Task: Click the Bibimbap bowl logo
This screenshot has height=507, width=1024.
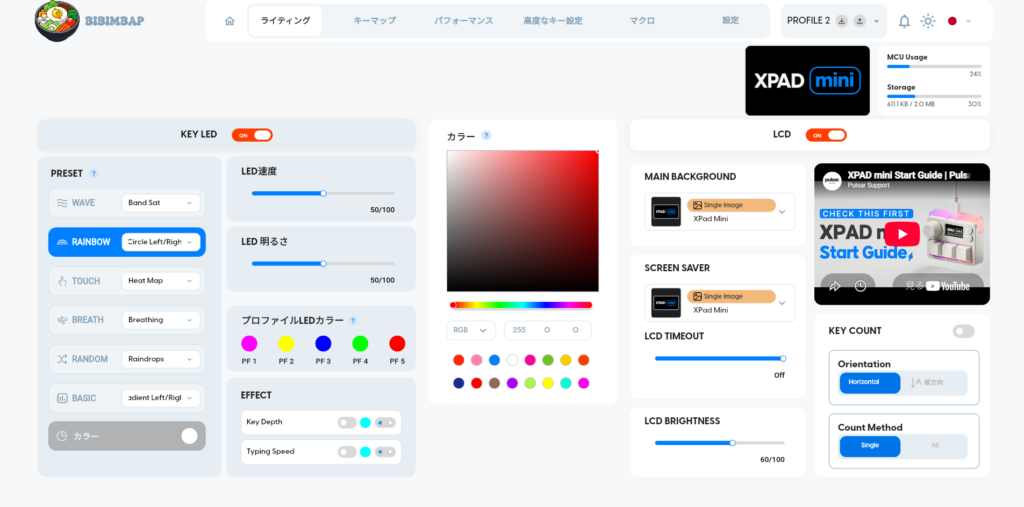Action: tap(57, 20)
